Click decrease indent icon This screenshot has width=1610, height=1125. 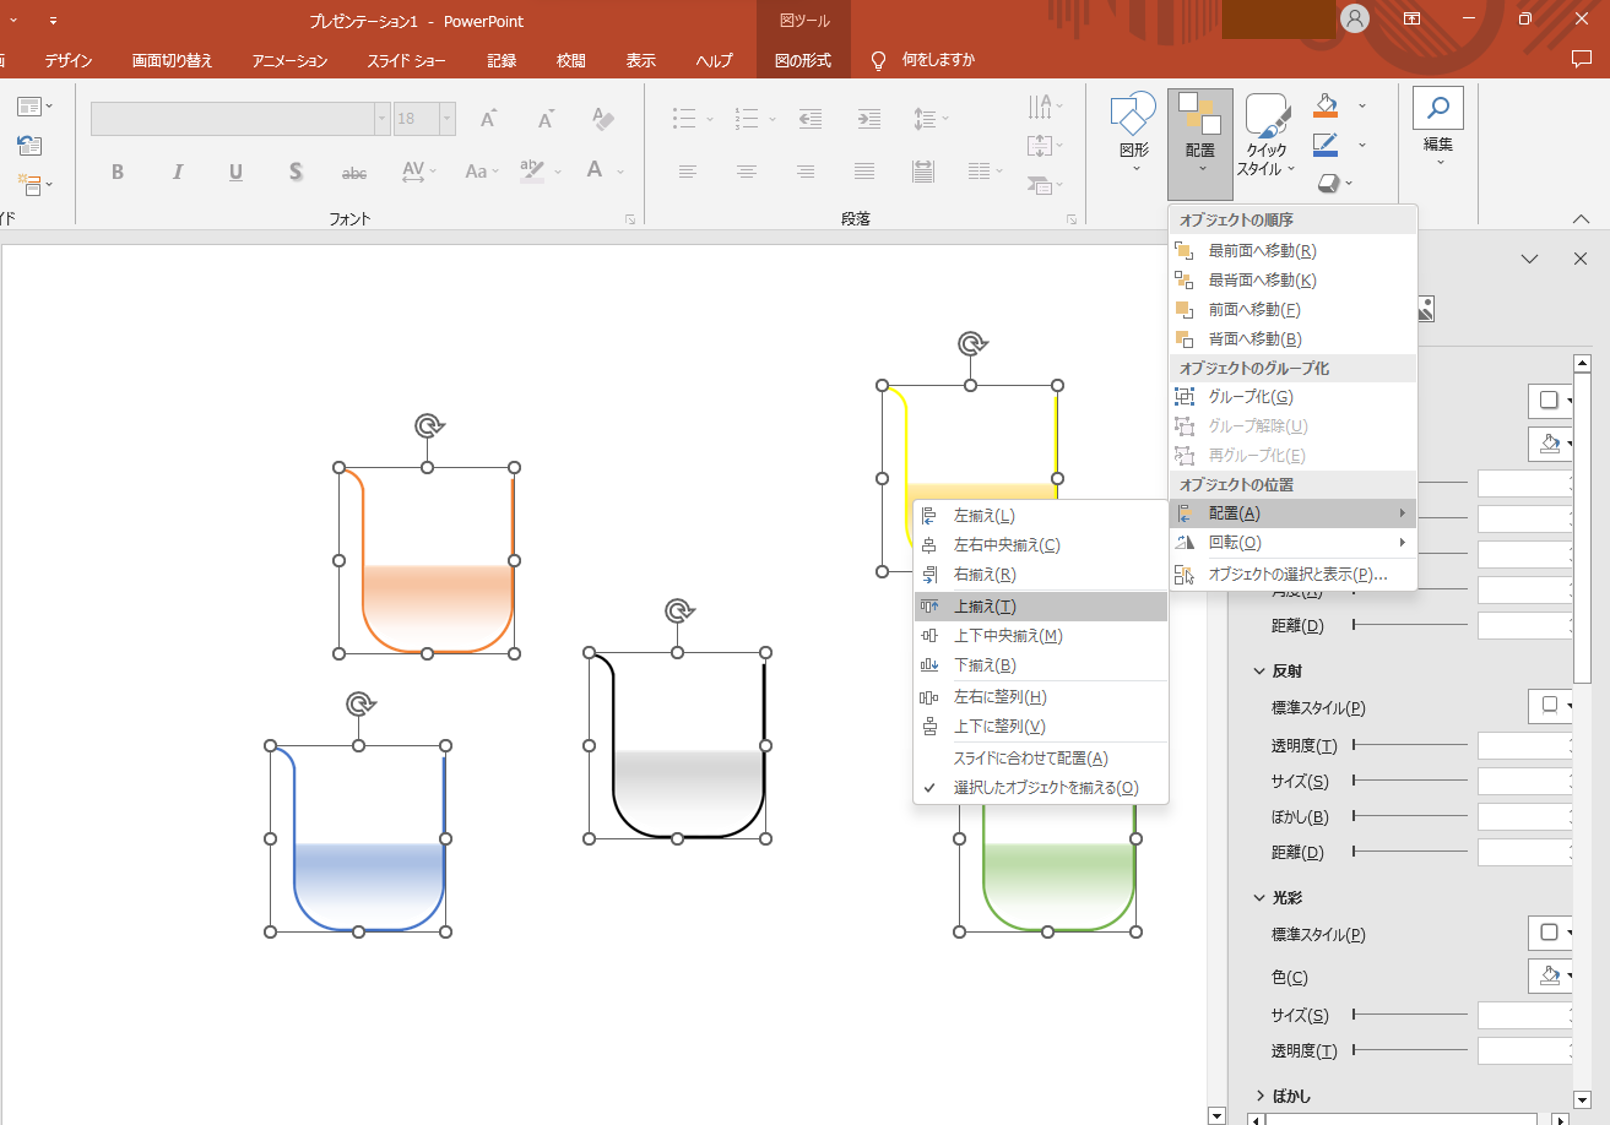810,119
